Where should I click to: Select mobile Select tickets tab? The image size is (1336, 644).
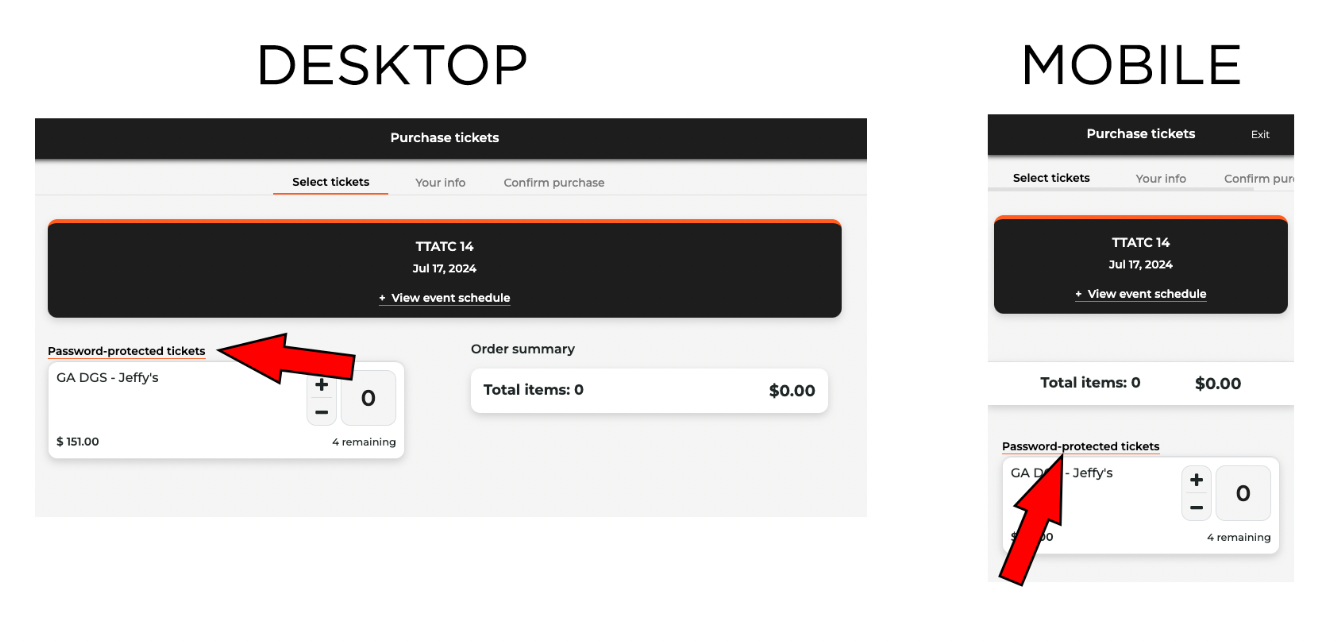point(1051,178)
